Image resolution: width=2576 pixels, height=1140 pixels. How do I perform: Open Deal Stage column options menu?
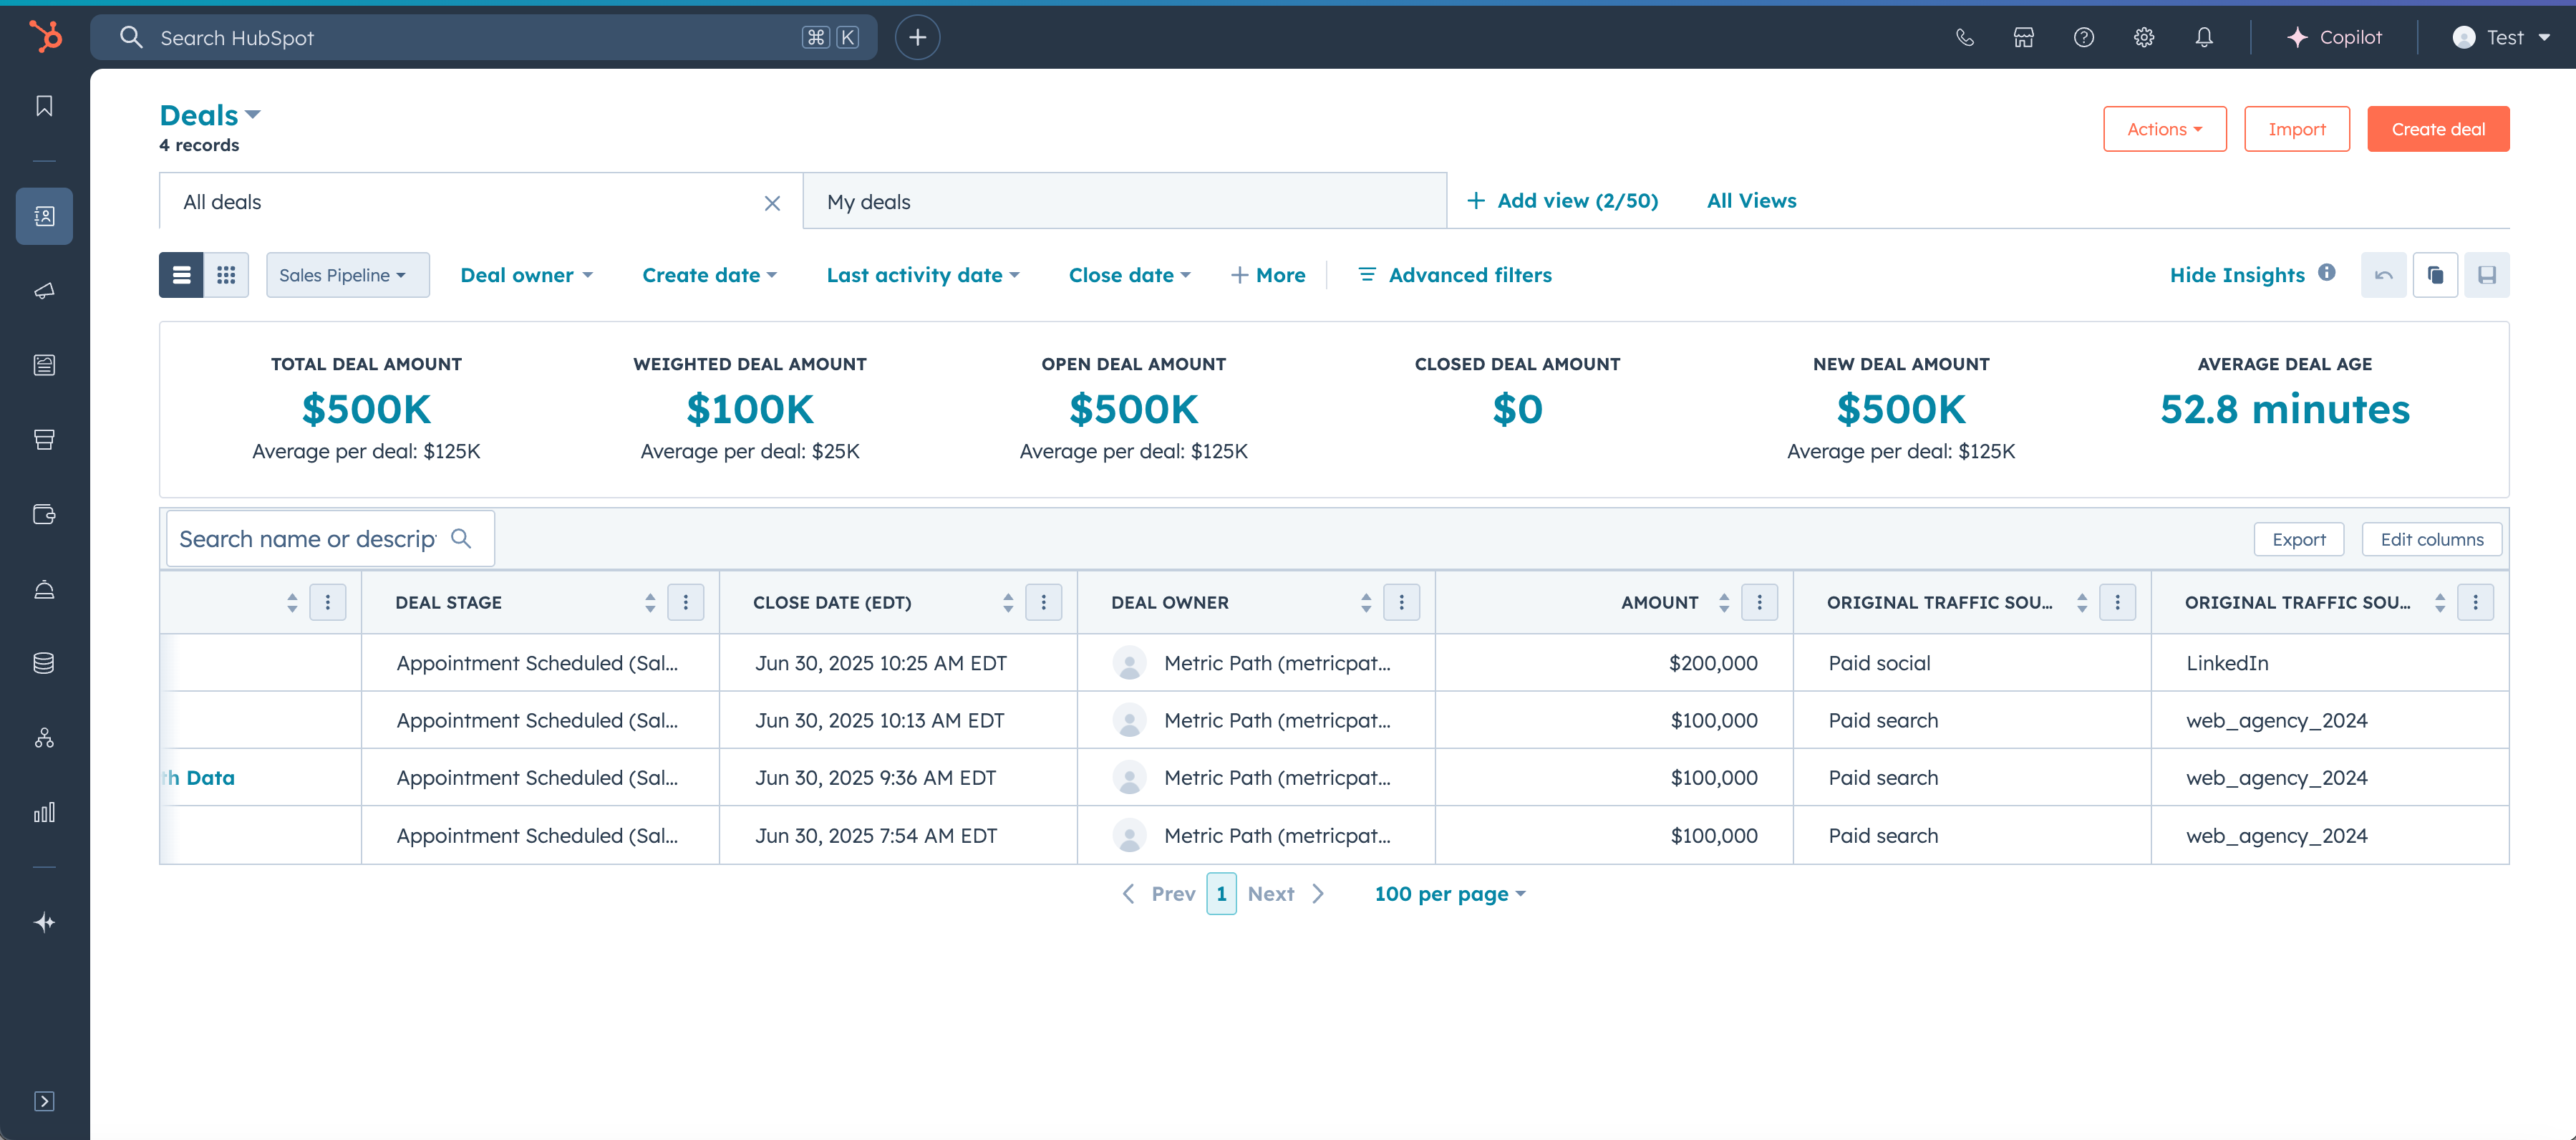coord(686,602)
